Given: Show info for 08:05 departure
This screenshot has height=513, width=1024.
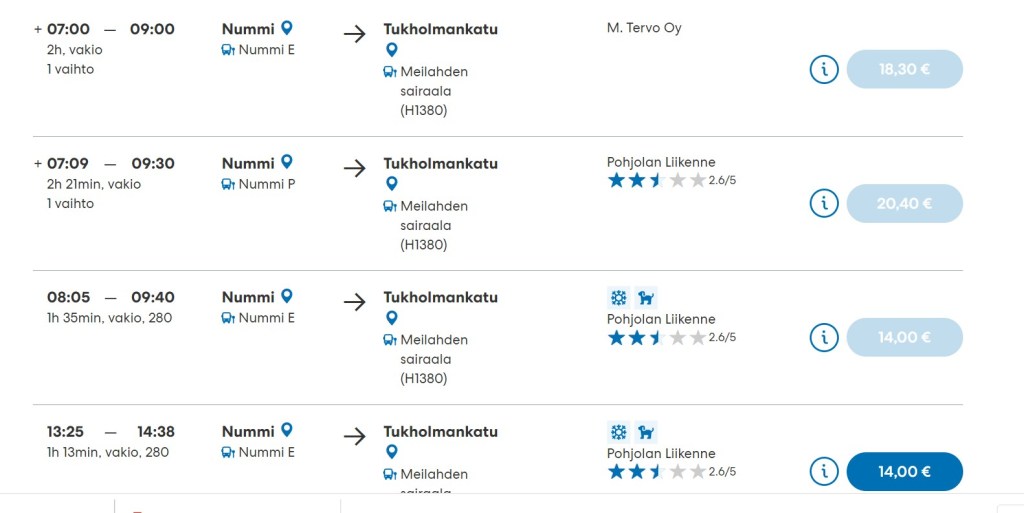Looking at the screenshot, I should click(823, 337).
